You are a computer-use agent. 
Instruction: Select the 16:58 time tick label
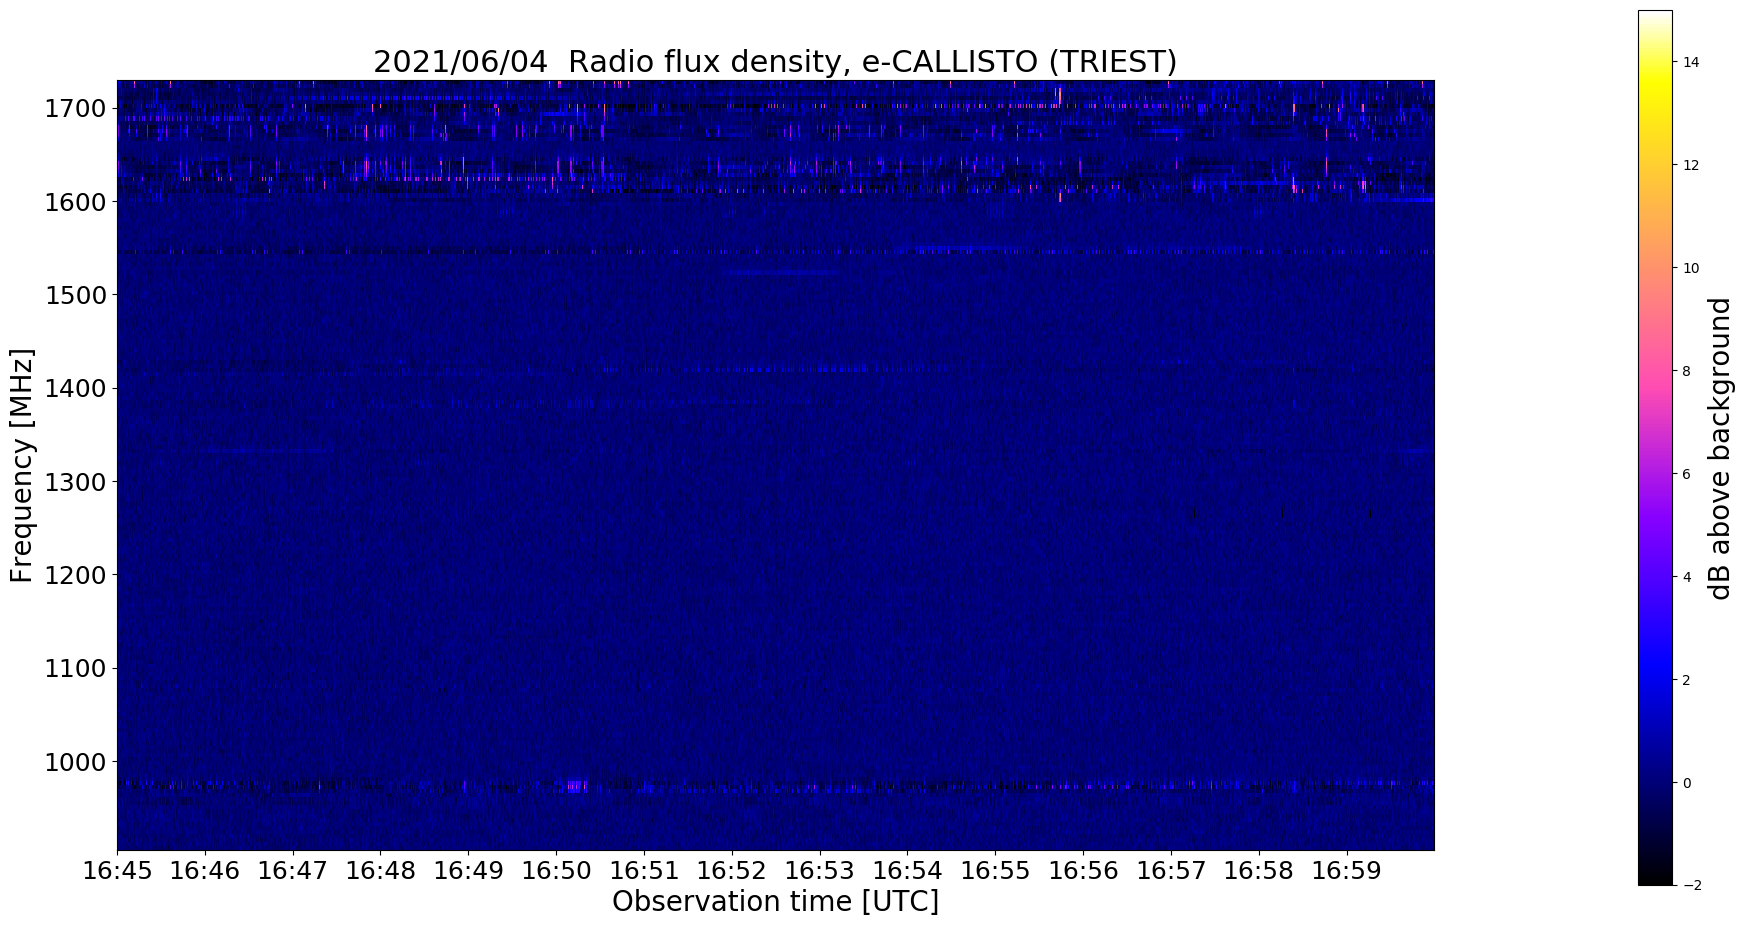pos(1258,870)
